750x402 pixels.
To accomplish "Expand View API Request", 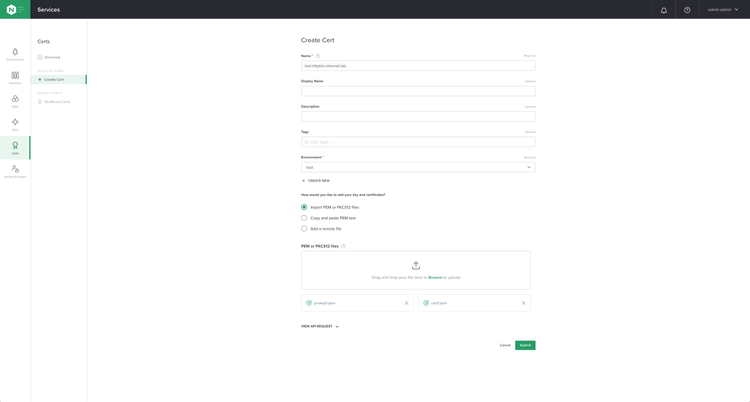I will [x=320, y=326].
